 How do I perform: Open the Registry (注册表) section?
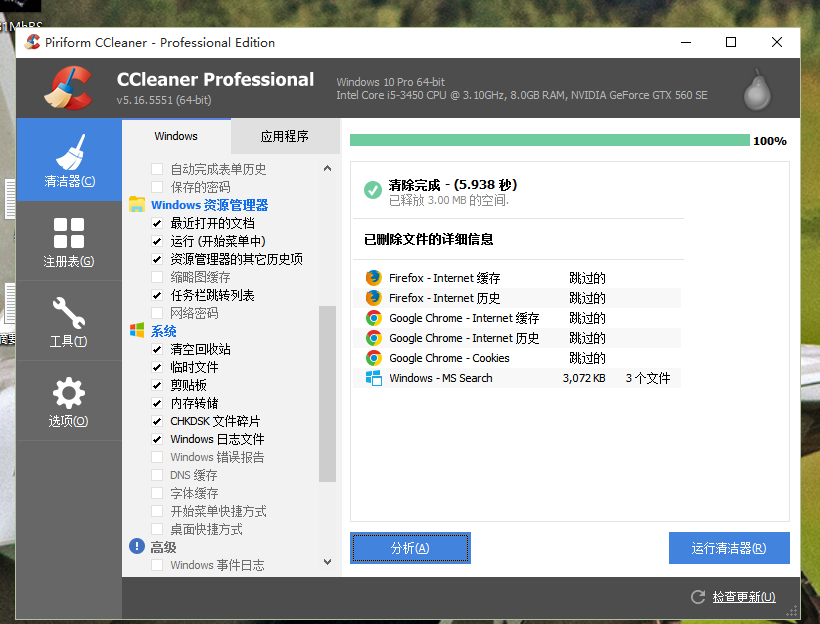(69, 241)
